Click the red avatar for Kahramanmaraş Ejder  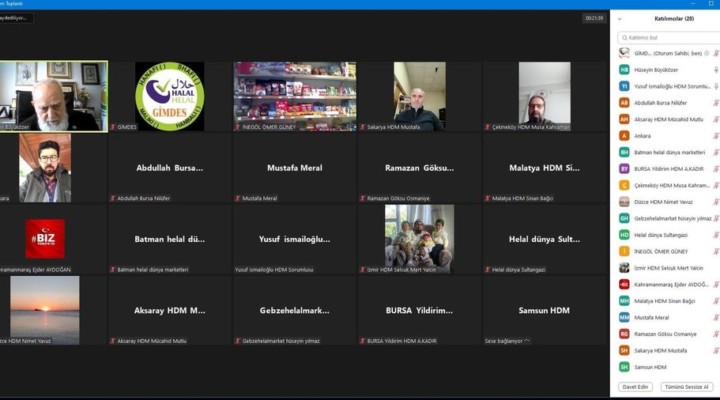click(624, 285)
